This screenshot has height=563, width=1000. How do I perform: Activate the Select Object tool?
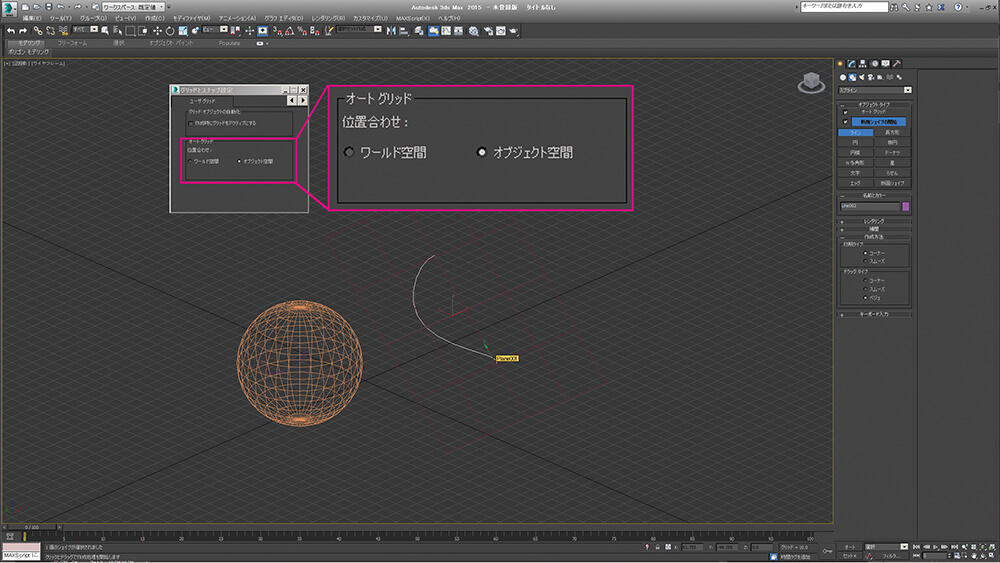coord(106,31)
